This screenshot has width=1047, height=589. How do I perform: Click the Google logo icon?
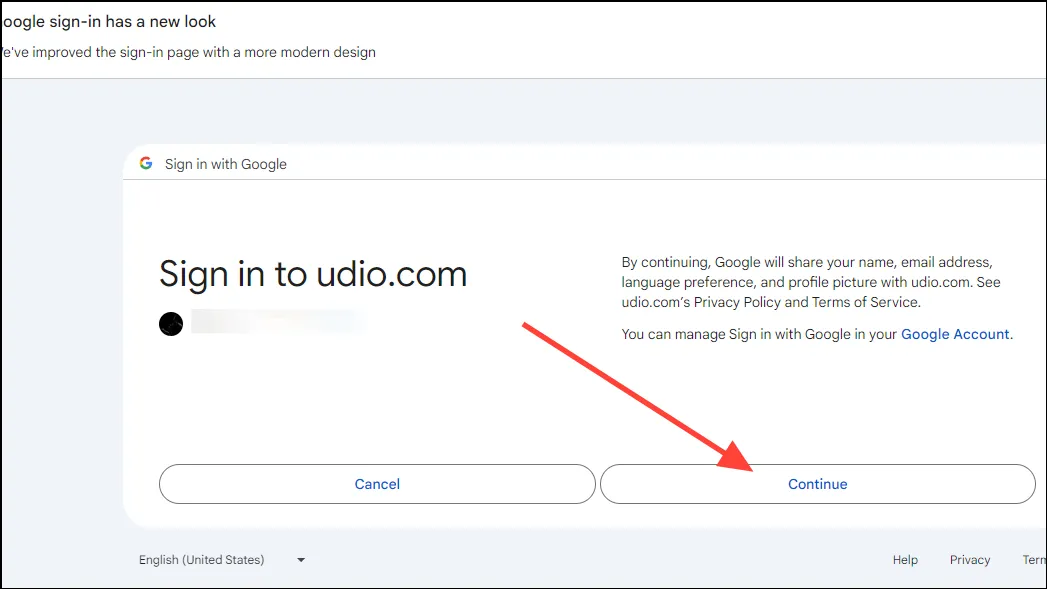146,164
